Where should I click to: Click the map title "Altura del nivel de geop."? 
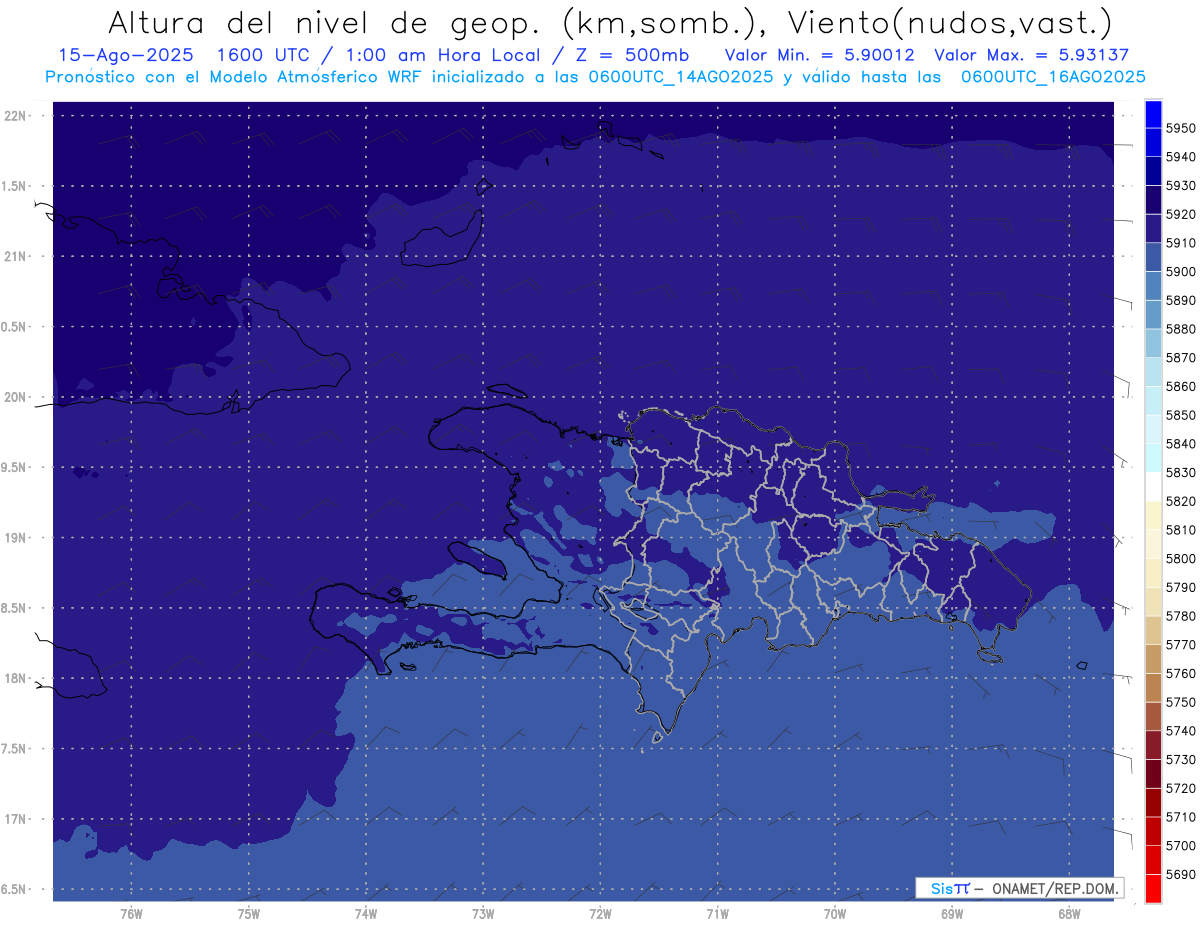pyautogui.click(x=324, y=23)
